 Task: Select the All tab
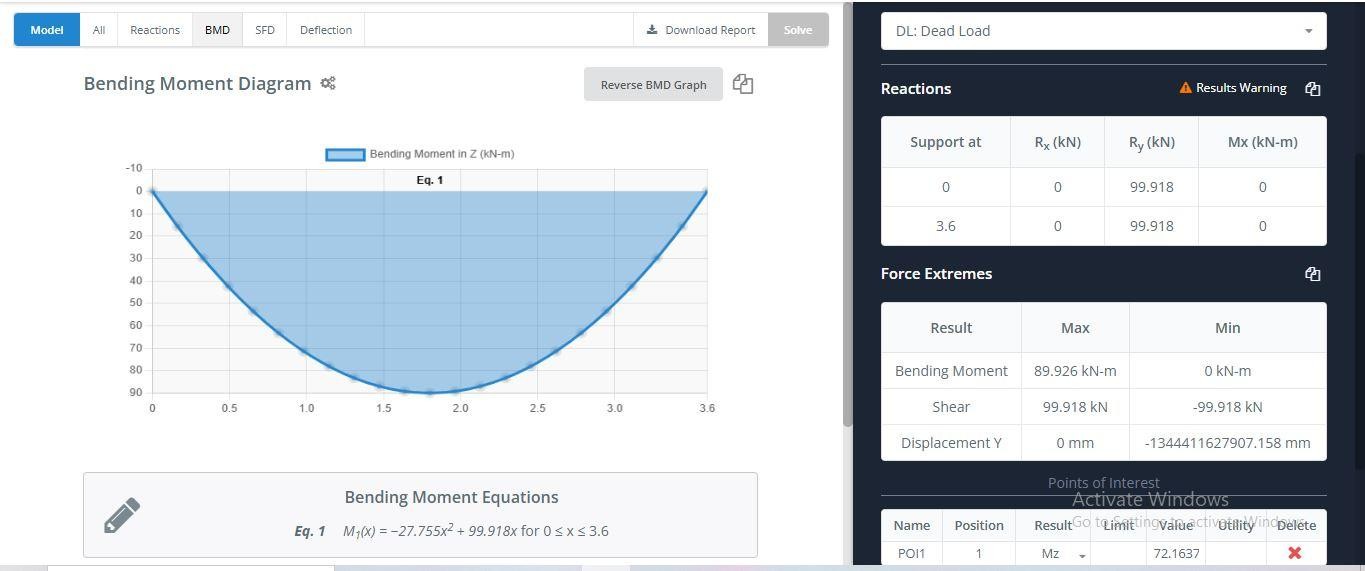pyautogui.click(x=99, y=30)
